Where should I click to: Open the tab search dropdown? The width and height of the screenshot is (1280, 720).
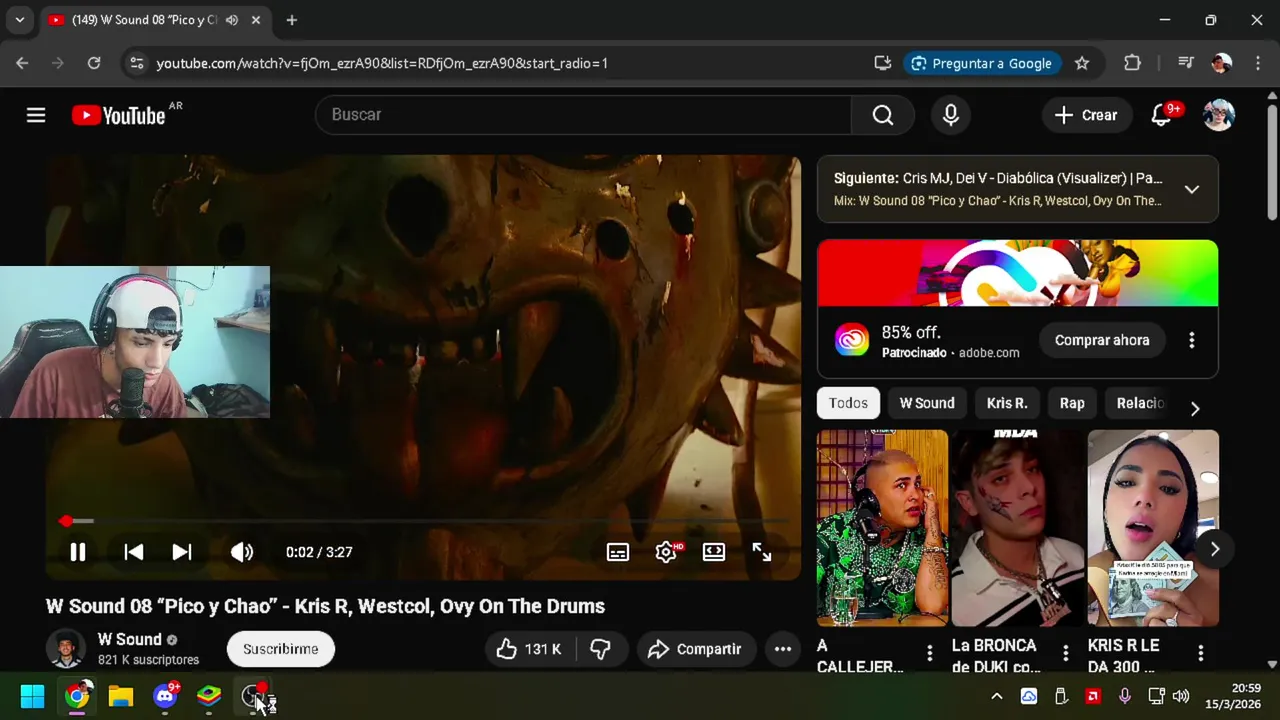coord(19,20)
